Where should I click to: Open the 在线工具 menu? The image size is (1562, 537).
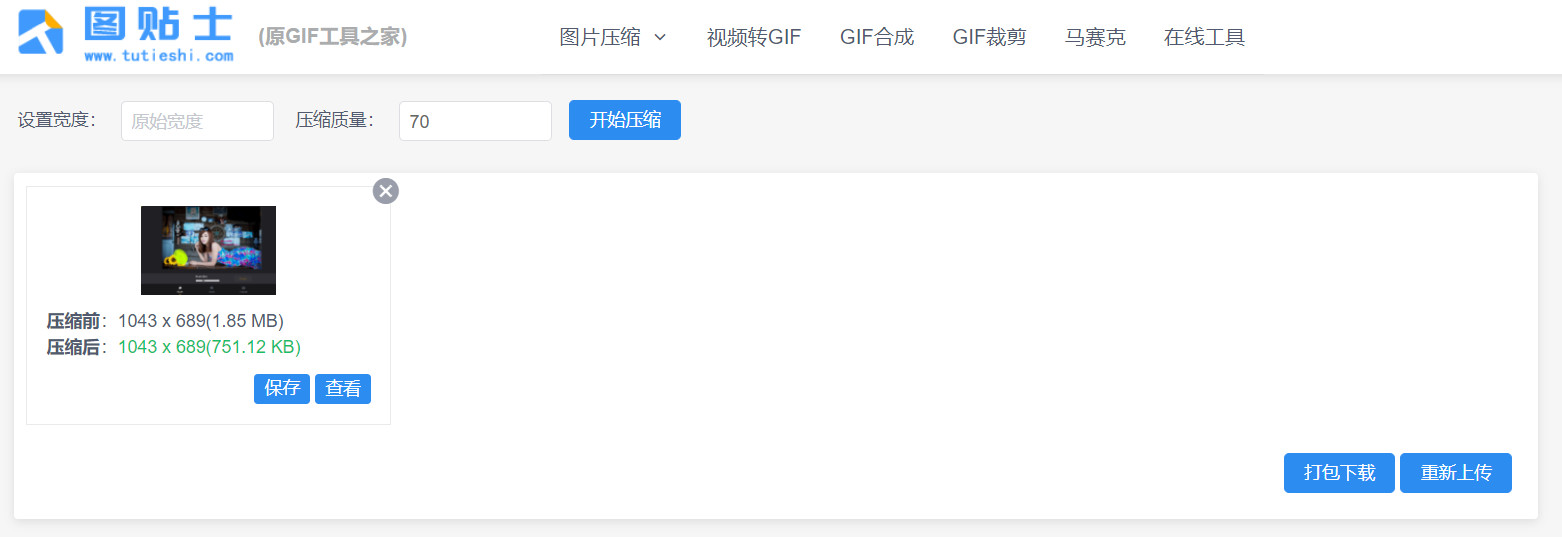pyautogui.click(x=1204, y=38)
